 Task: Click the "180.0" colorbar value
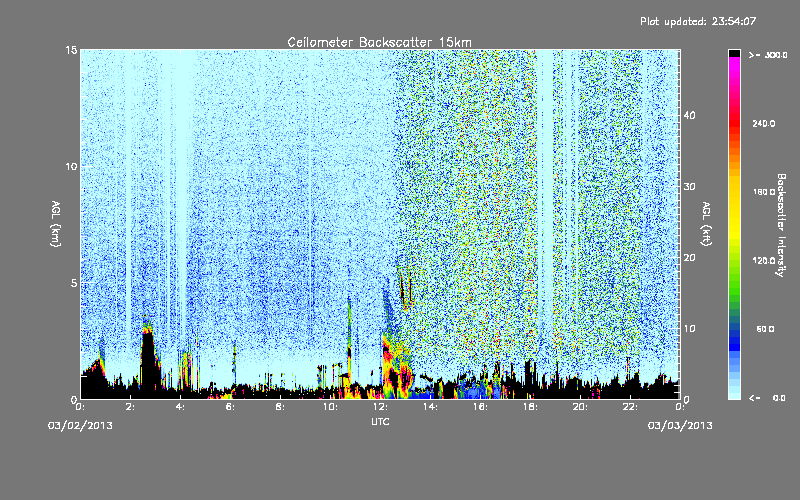pos(764,192)
